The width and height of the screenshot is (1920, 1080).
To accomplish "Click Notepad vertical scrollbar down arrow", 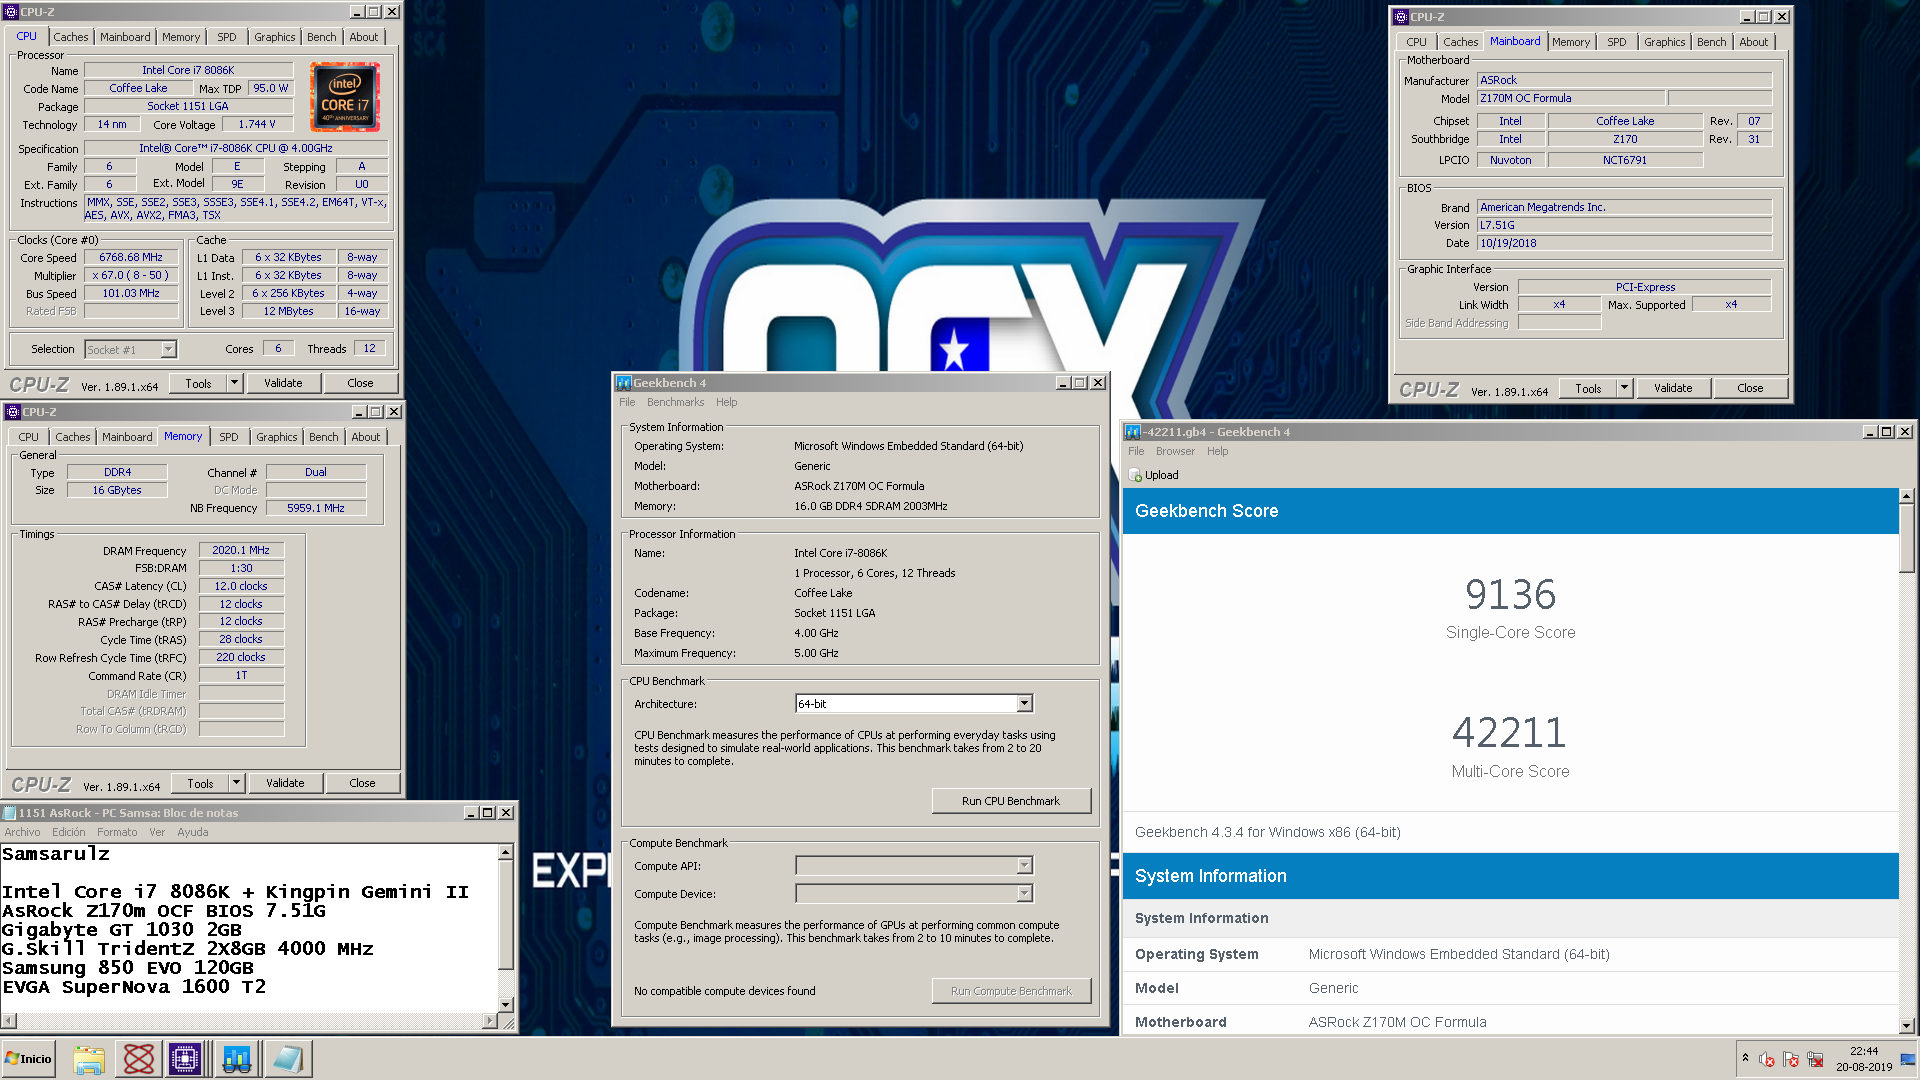I will click(506, 1005).
